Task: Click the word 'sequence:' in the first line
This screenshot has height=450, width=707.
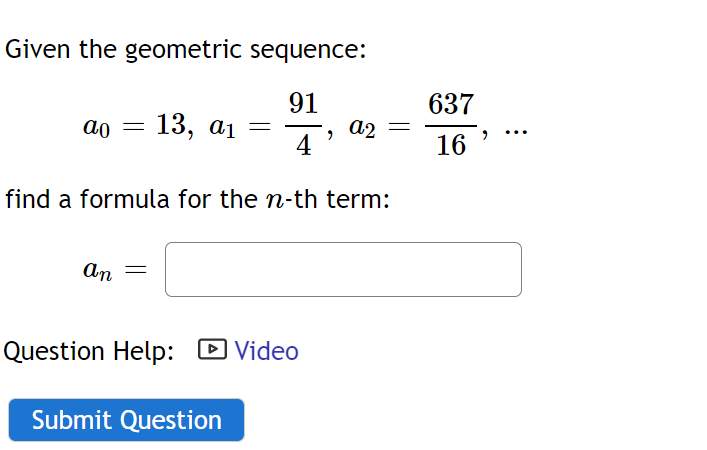Action: (x=308, y=51)
